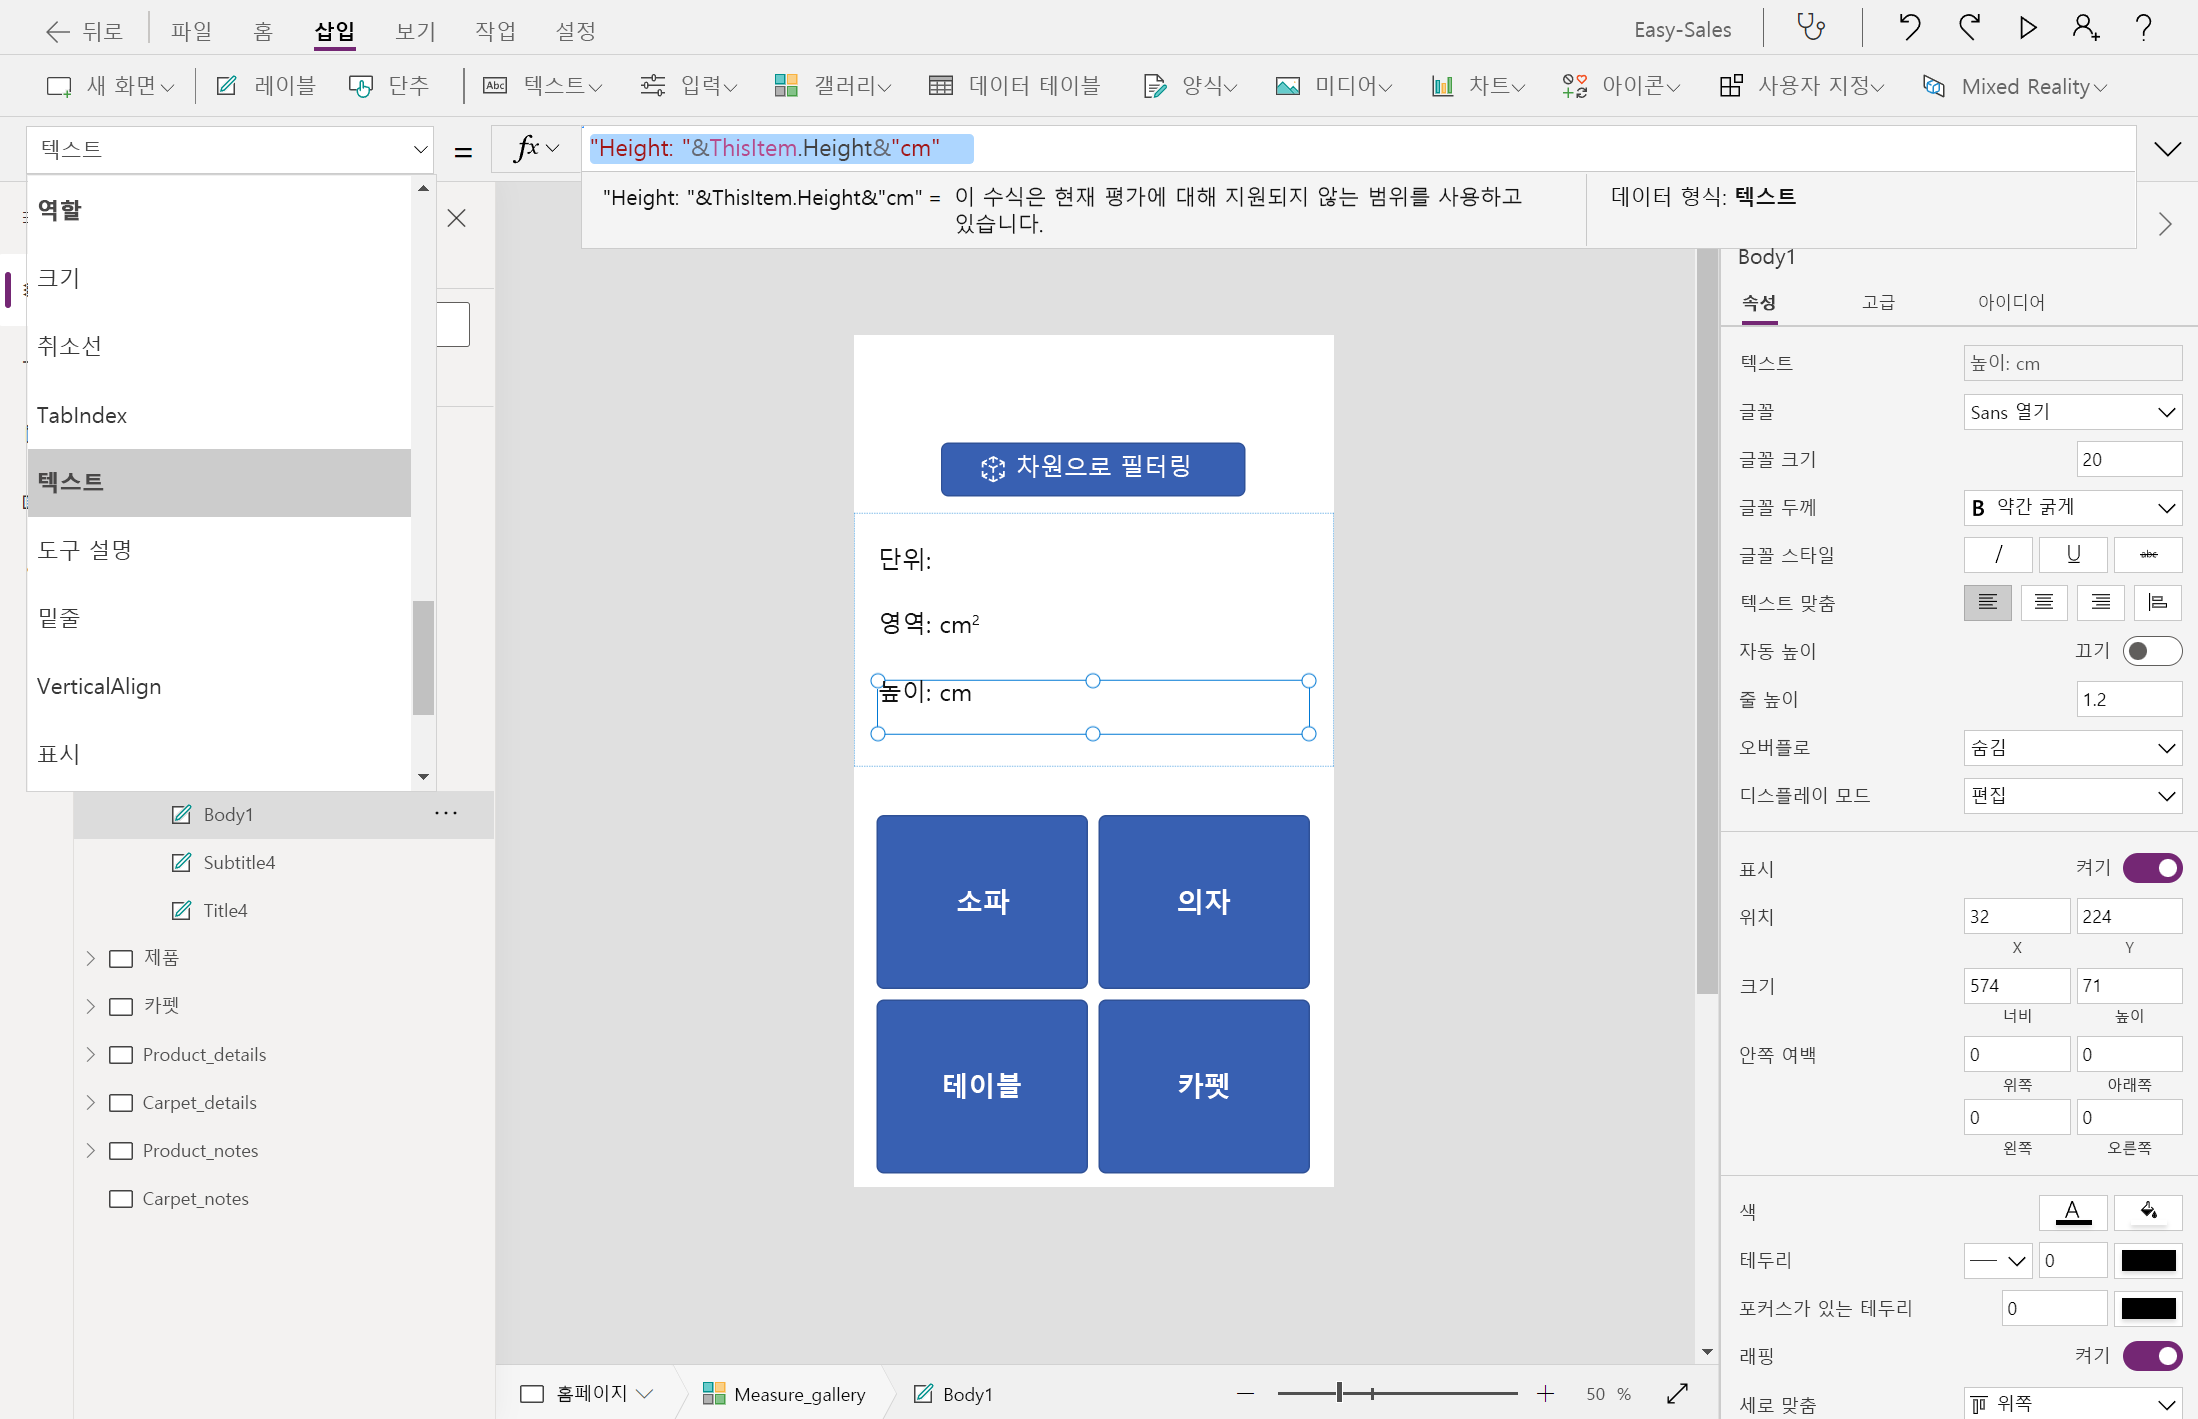
Task: Expand the Product_details tree node
Action: pos(91,1054)
